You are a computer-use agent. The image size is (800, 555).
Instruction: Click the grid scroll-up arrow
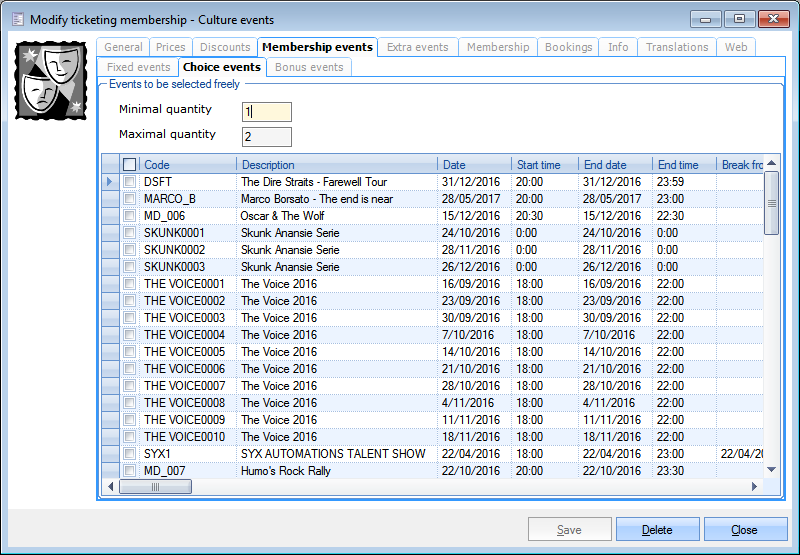(771, 164)
